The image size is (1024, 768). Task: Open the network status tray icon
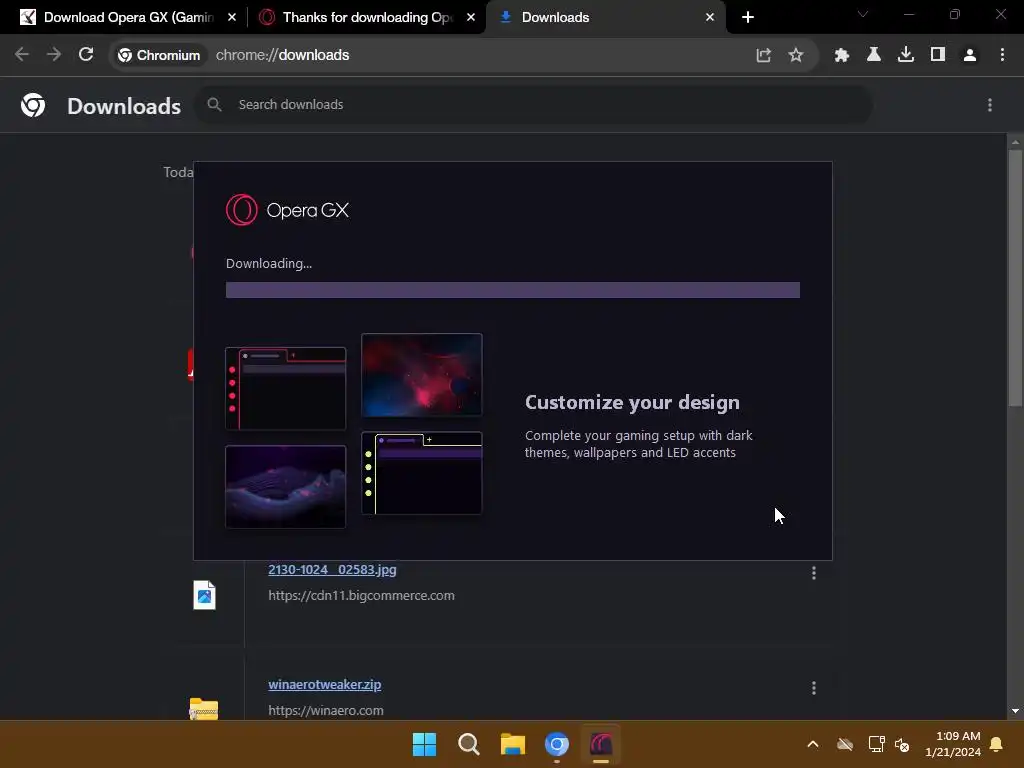[x=876, y=744]
